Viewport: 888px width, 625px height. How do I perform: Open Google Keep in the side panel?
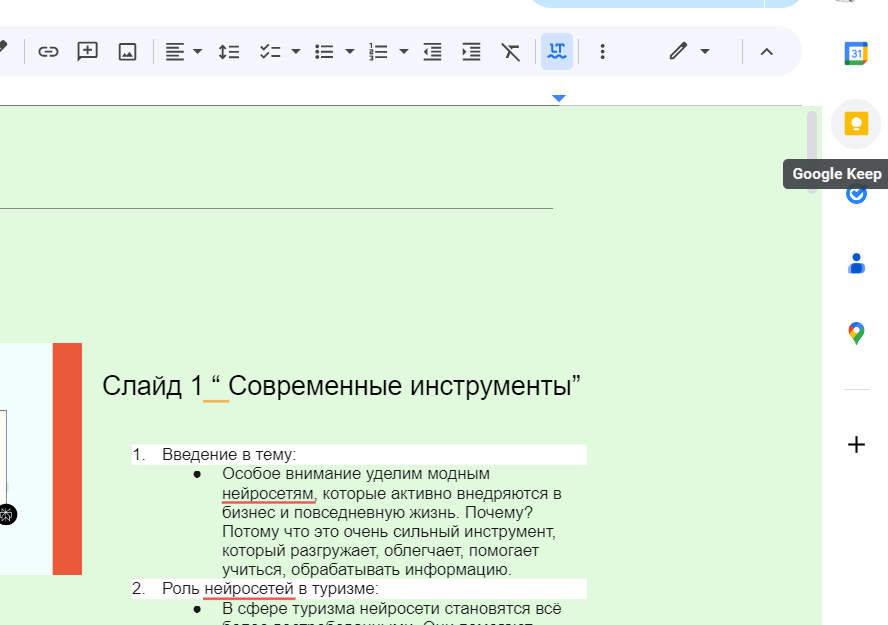point(856,123)
